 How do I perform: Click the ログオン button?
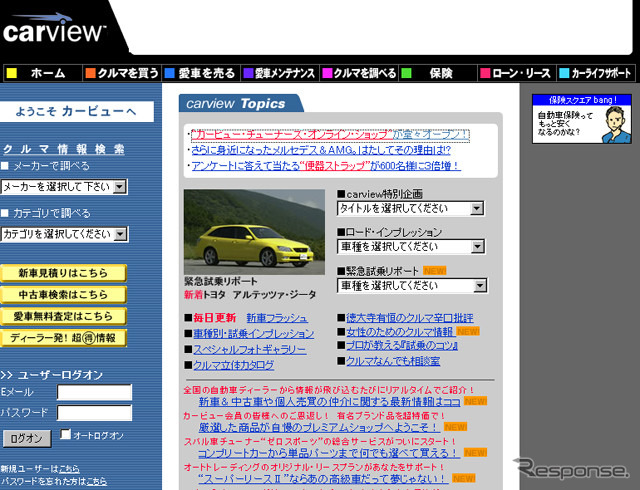pyautogui.click(x=27, y=439)
